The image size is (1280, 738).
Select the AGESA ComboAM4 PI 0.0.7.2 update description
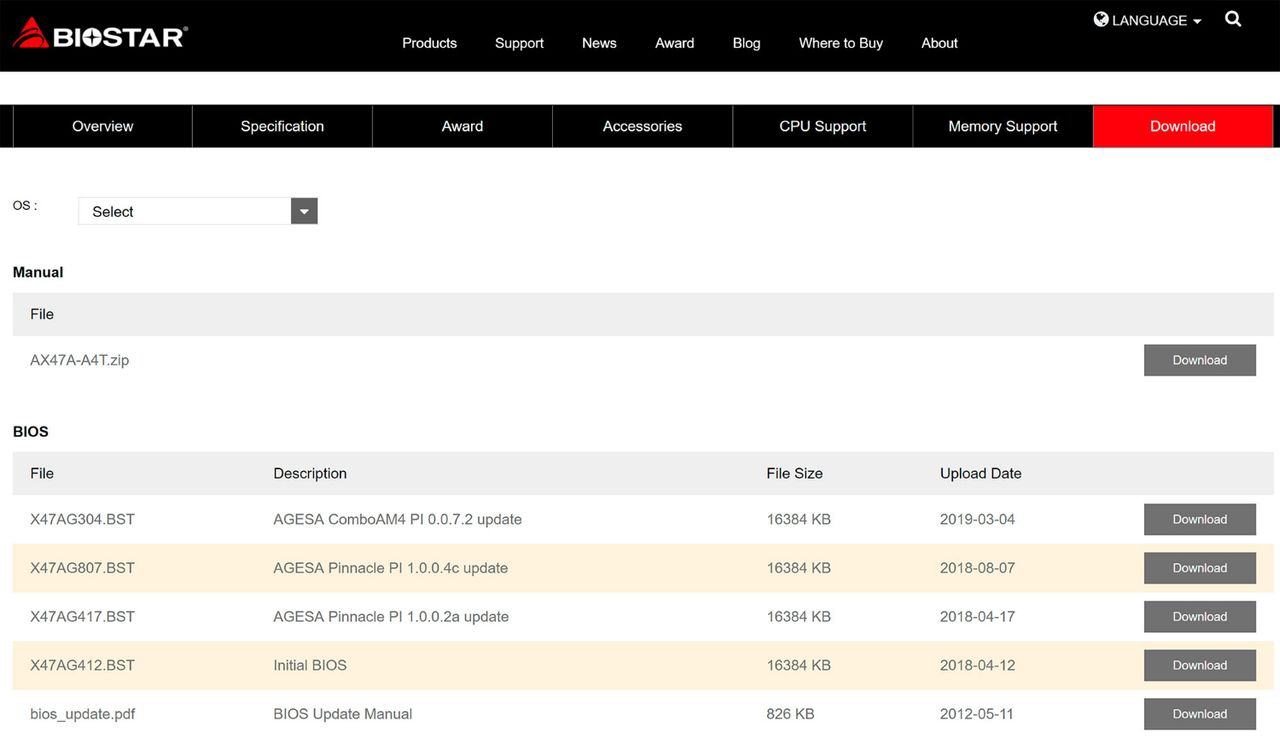pyautogui.click(x=398, y=519)
